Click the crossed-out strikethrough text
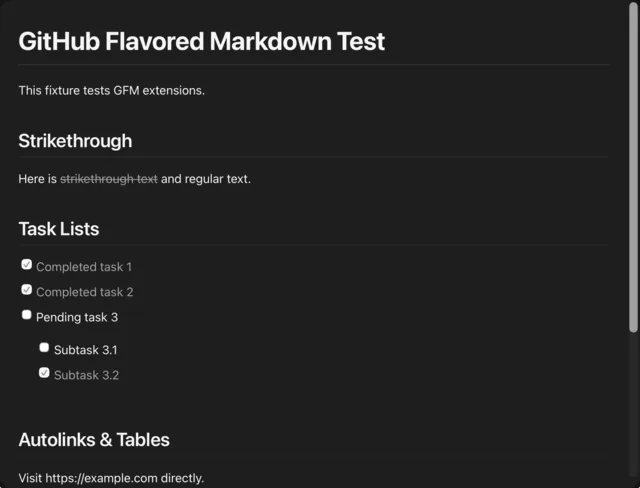This screenshot has height=488, width=640. (109, 179)
